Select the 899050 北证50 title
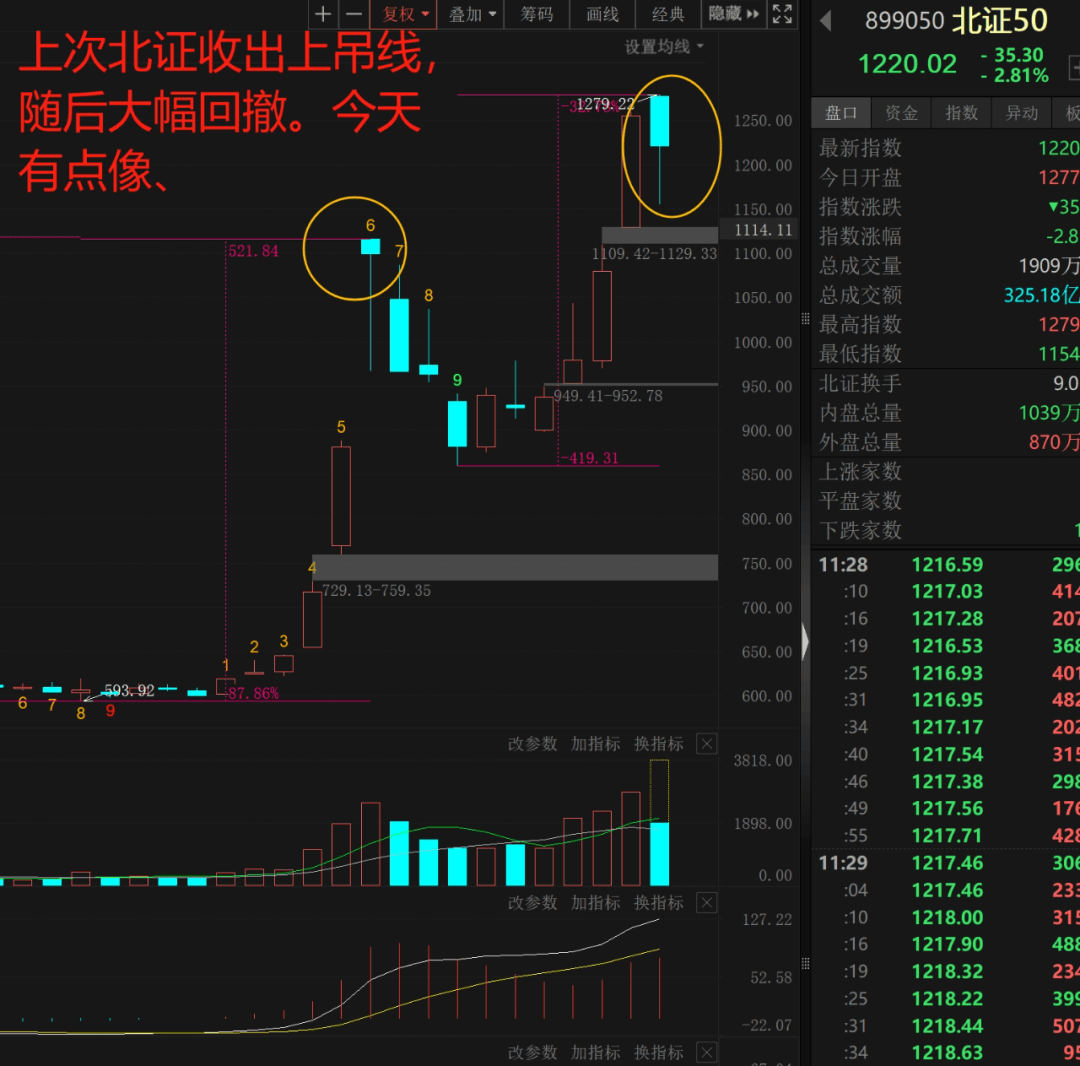 tap(956, 21)
